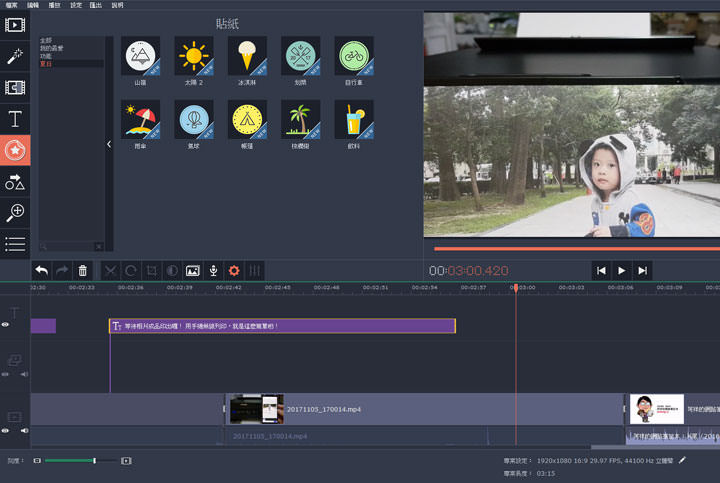Image resolution: width=720 pixels, height=483 pixels.
Task: Select the Stickers star tab
Action: [15, 150]
